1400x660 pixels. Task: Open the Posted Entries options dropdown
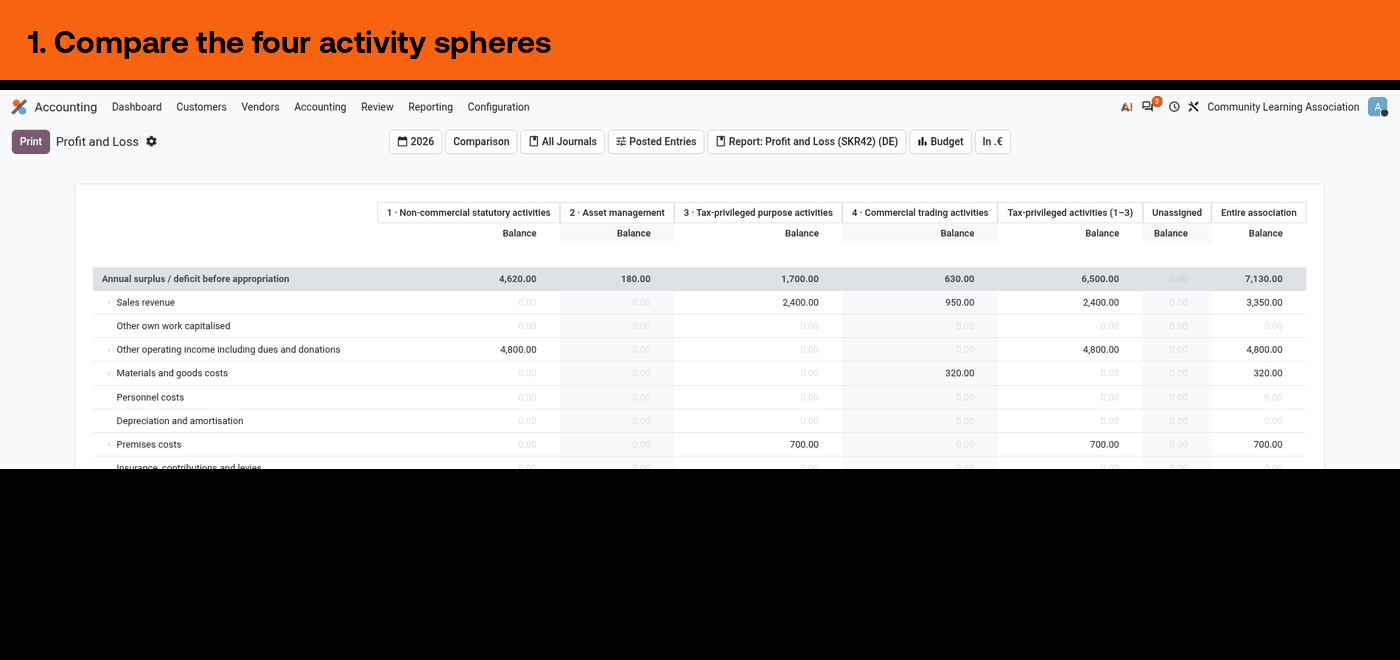[656, 142]
